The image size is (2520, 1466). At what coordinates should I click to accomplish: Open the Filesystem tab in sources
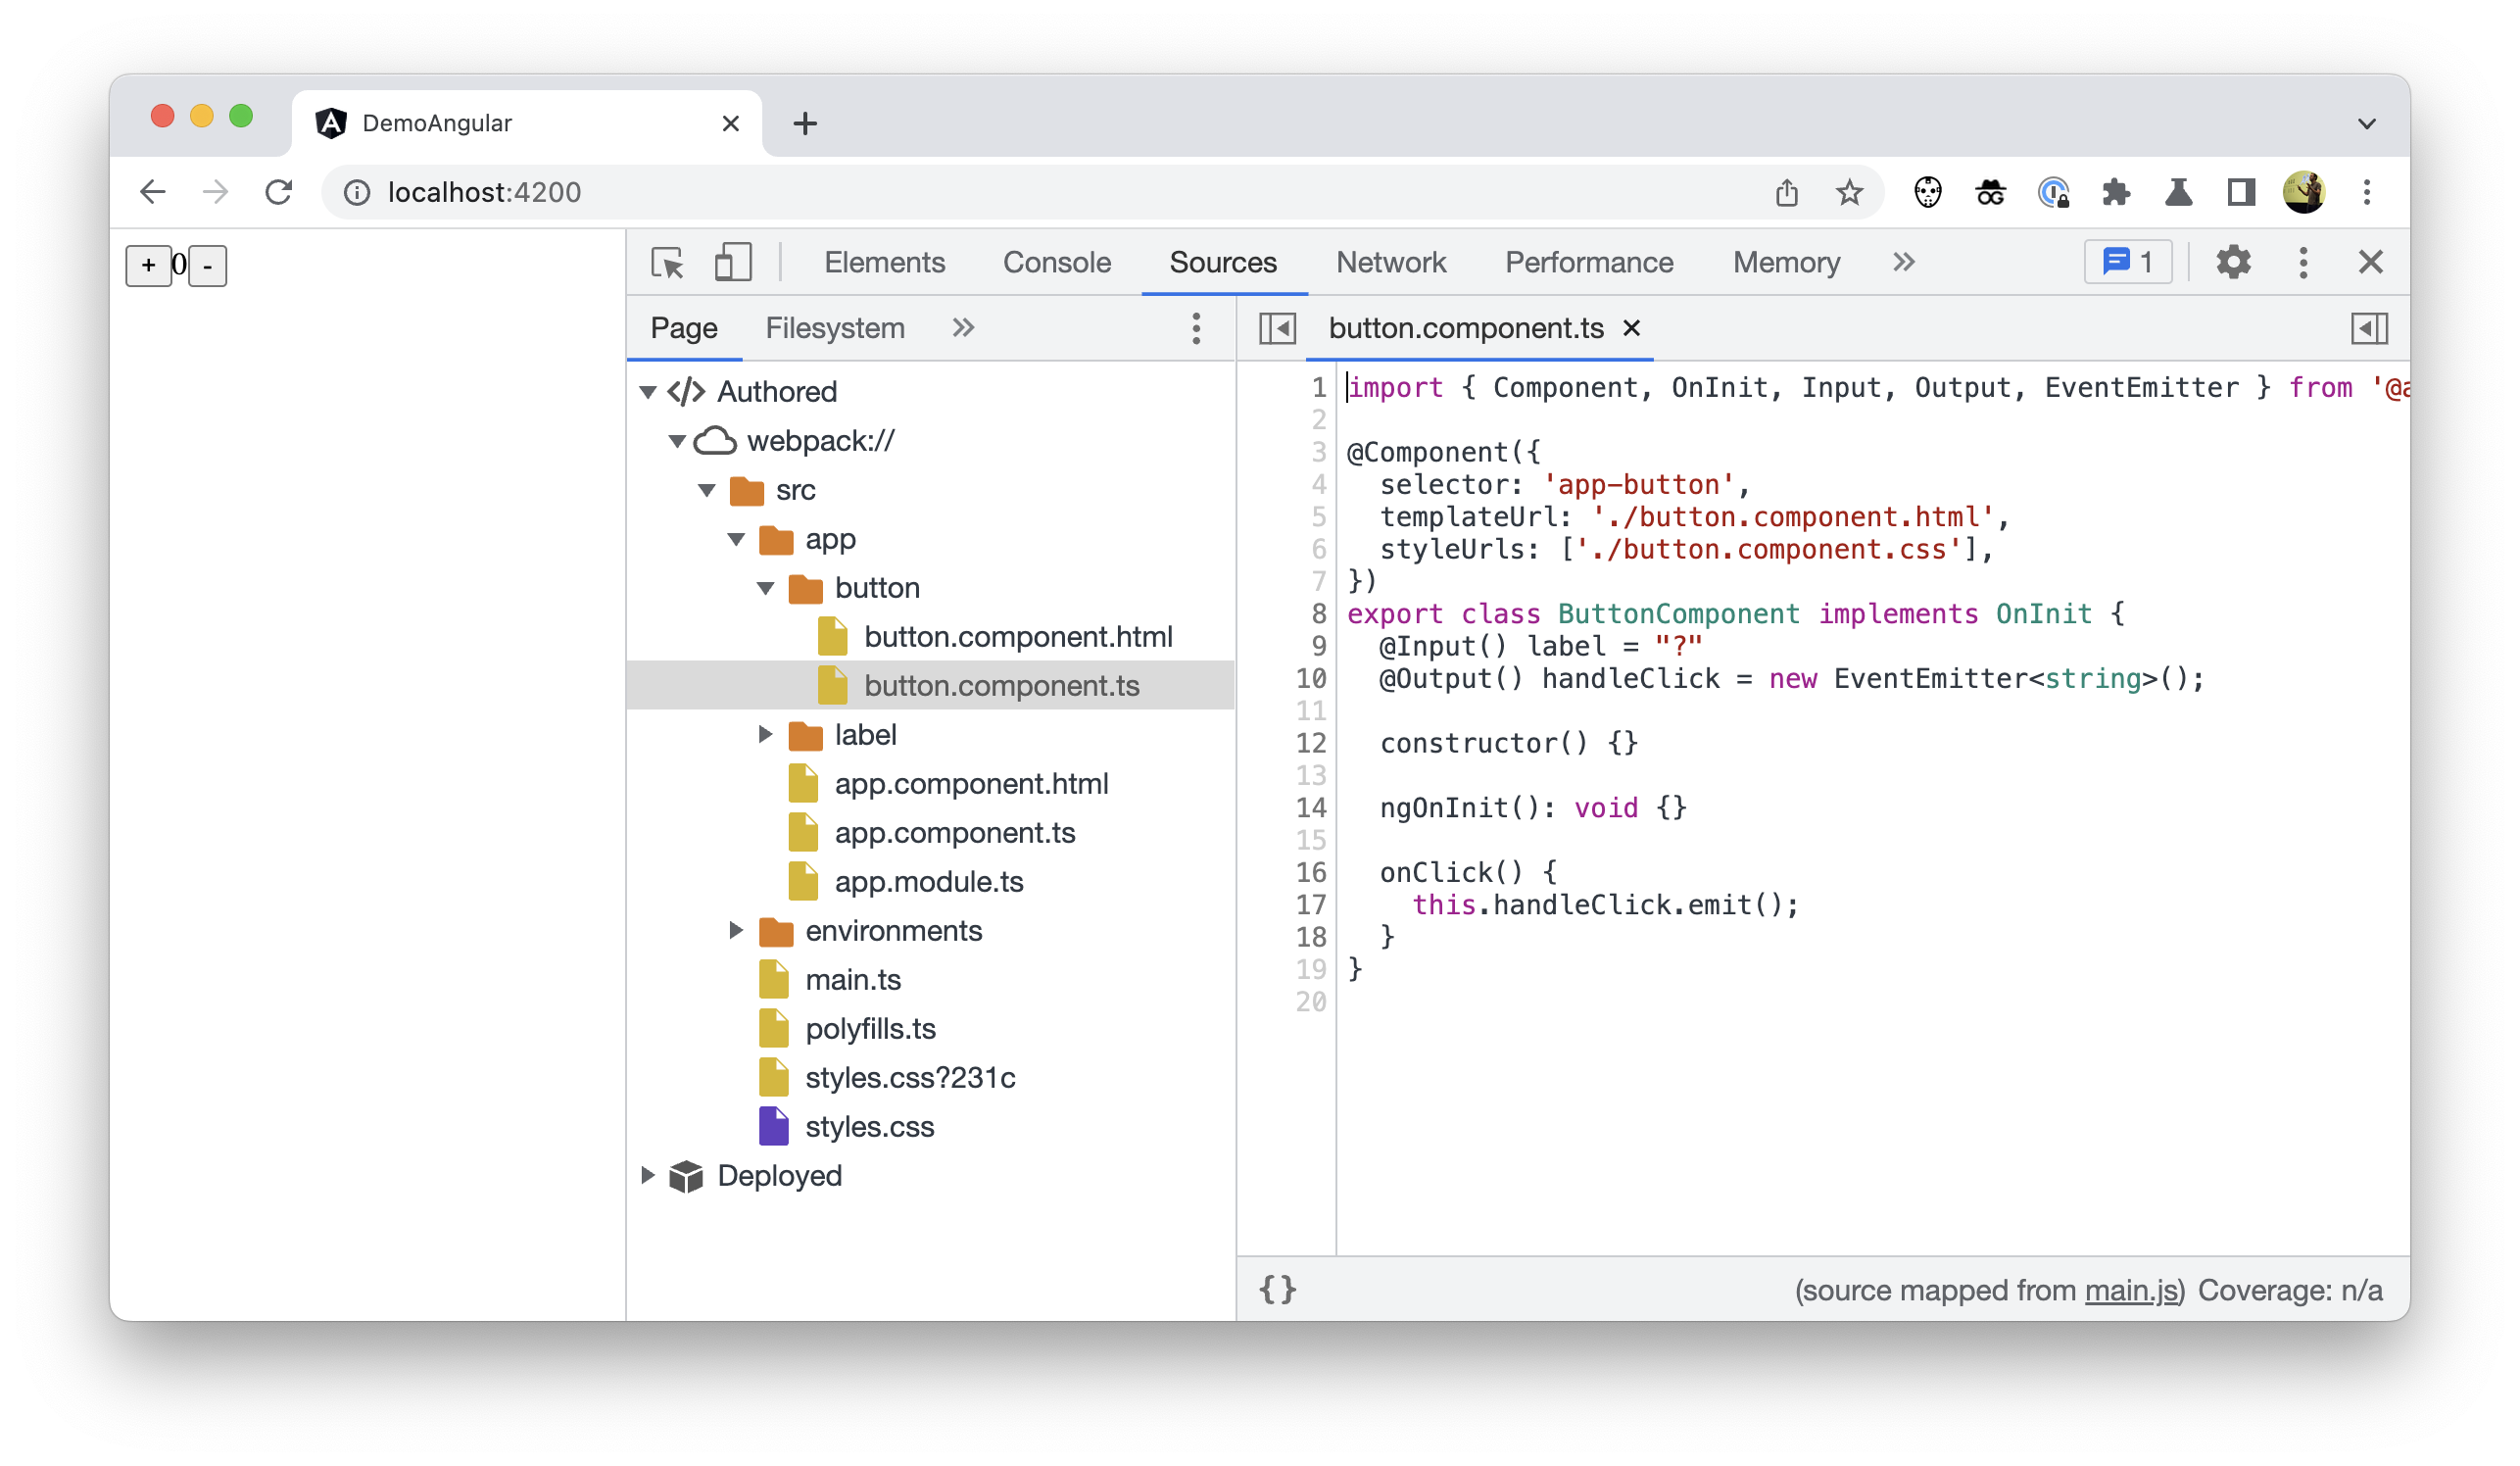click(x=834, y=328)
